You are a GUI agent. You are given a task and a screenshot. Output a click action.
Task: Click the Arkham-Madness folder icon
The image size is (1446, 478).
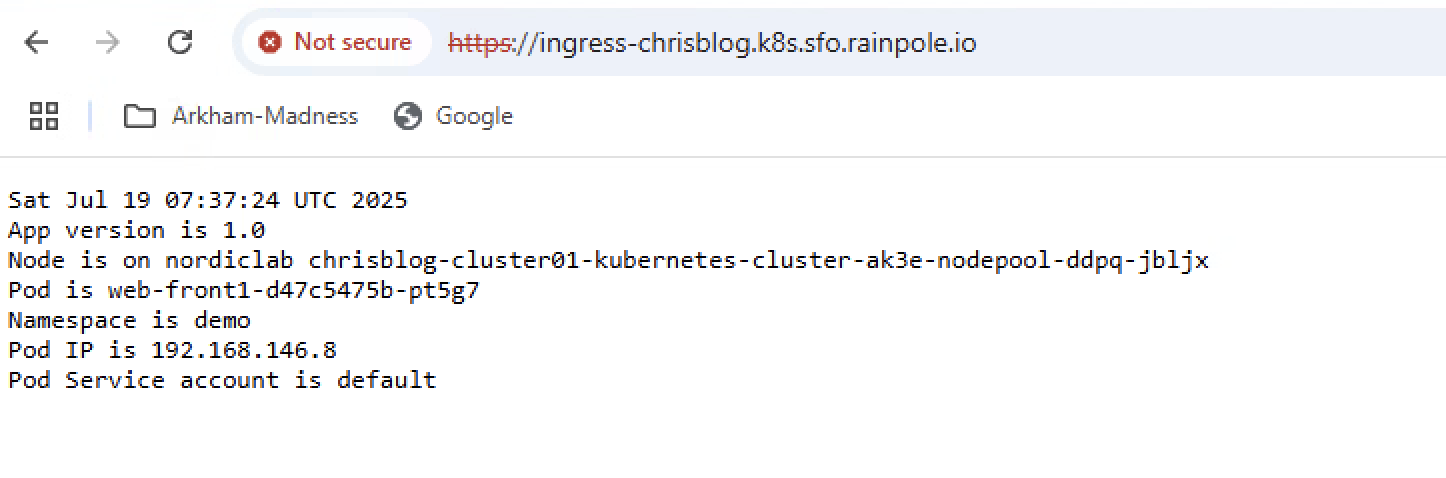tap(140, 116)
